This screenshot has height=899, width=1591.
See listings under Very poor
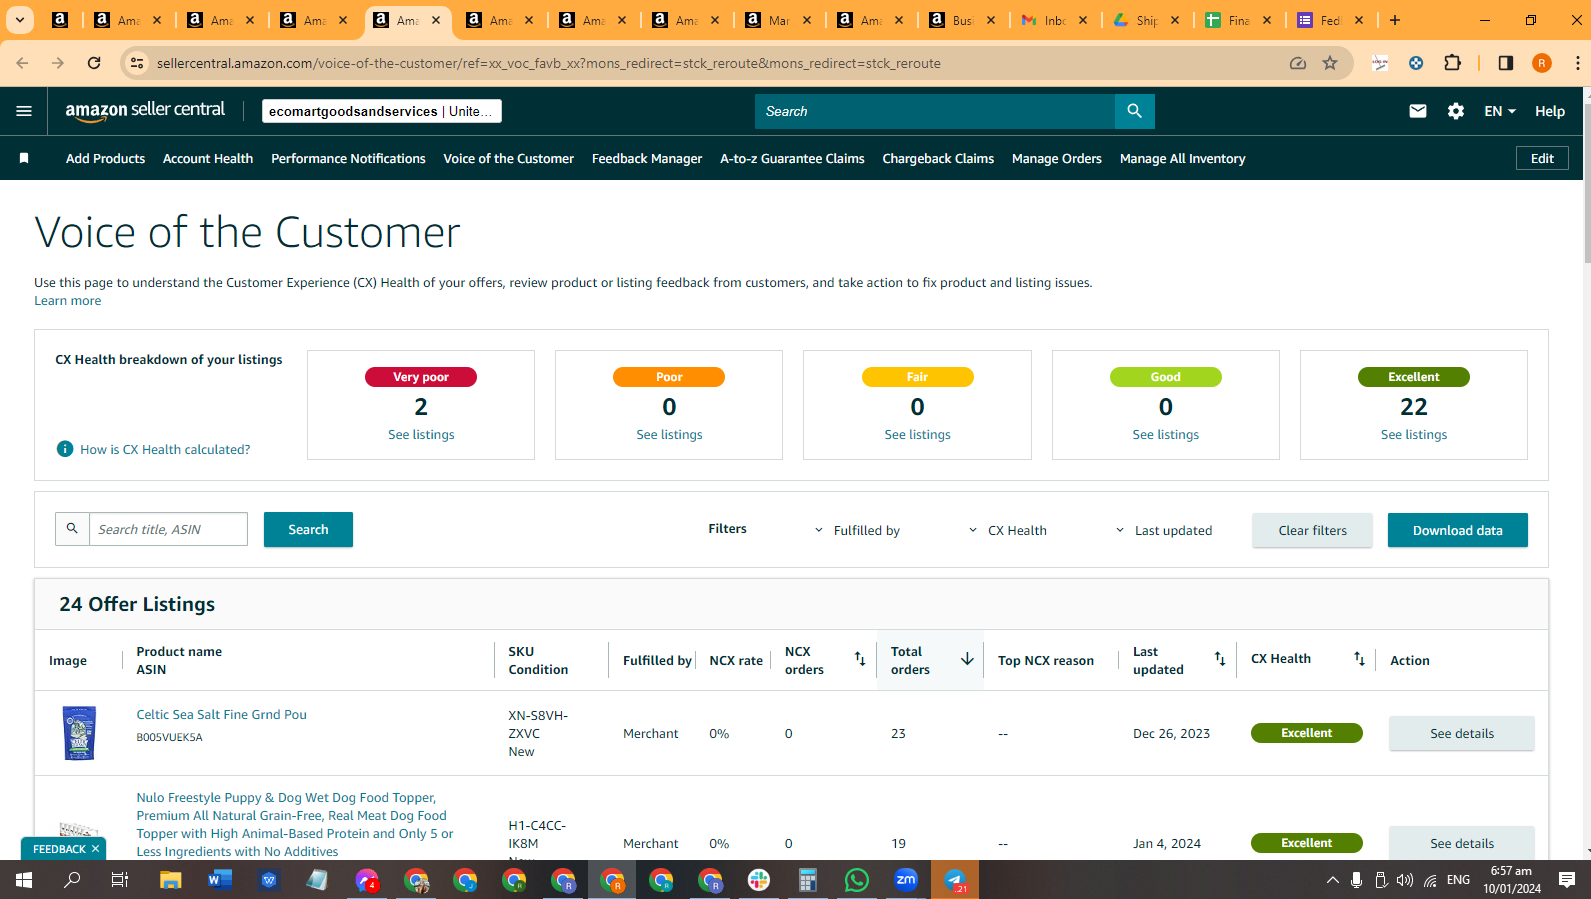coord(421,435)
